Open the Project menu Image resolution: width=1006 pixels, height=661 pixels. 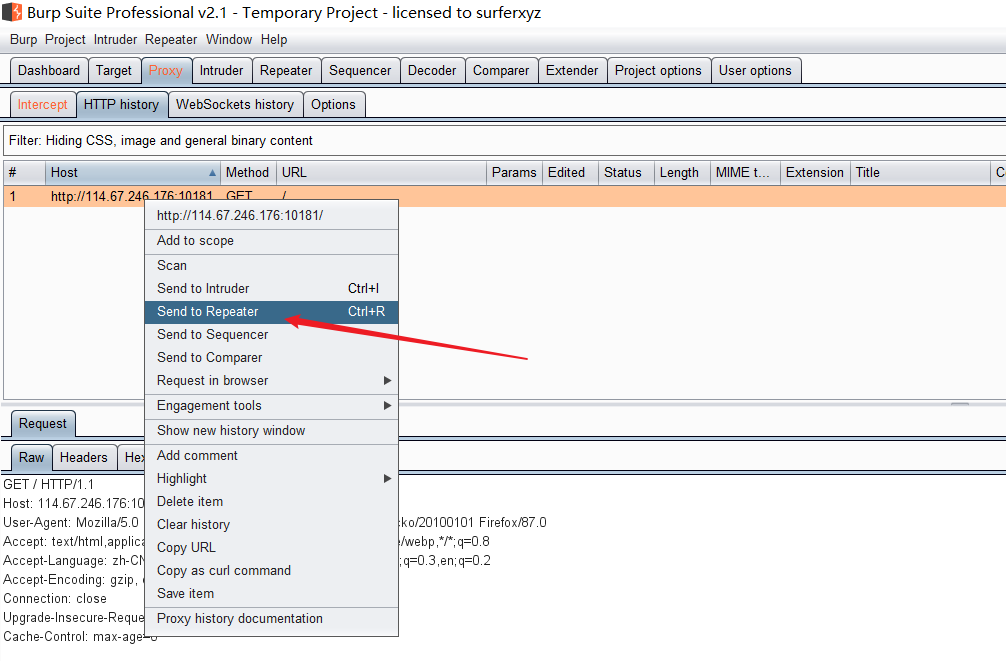tap(65, 40)
